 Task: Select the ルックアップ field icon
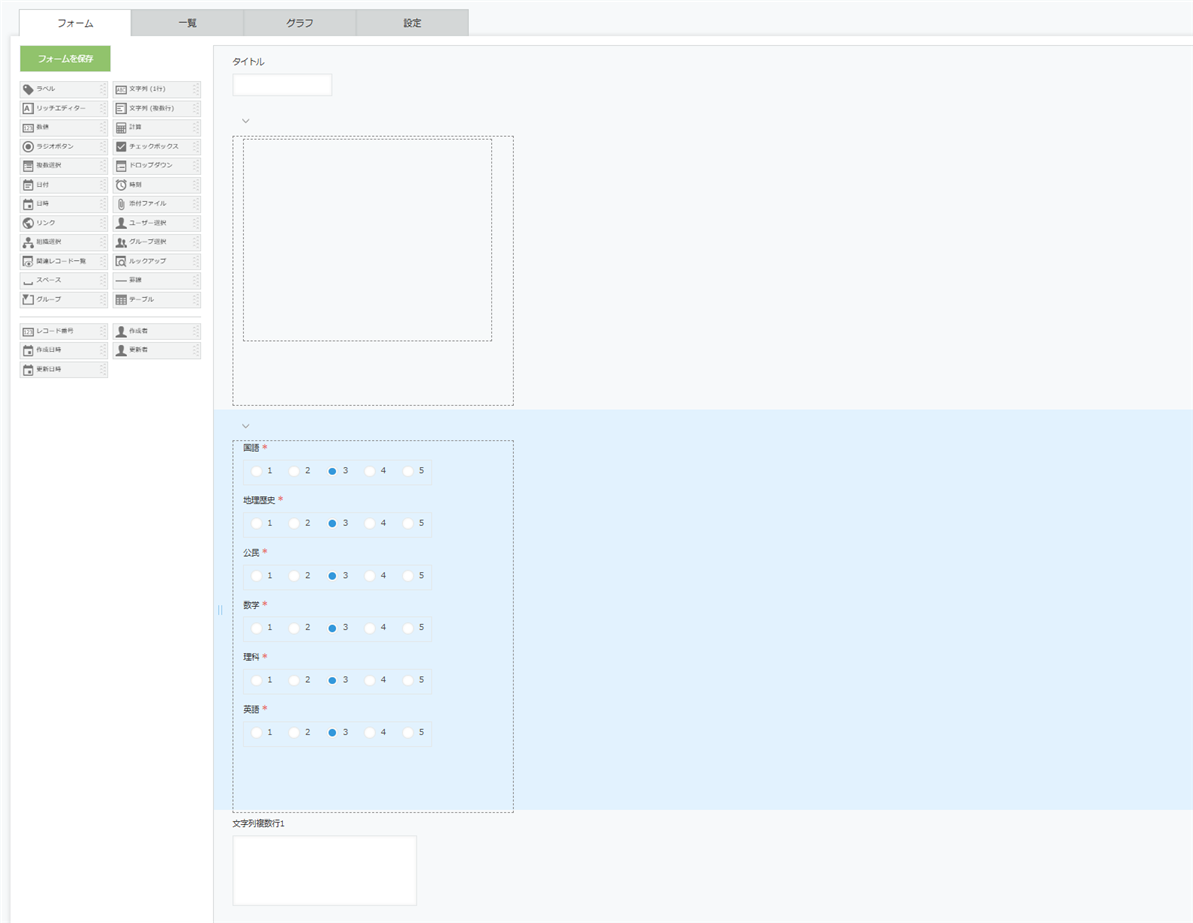pos(121,261)
